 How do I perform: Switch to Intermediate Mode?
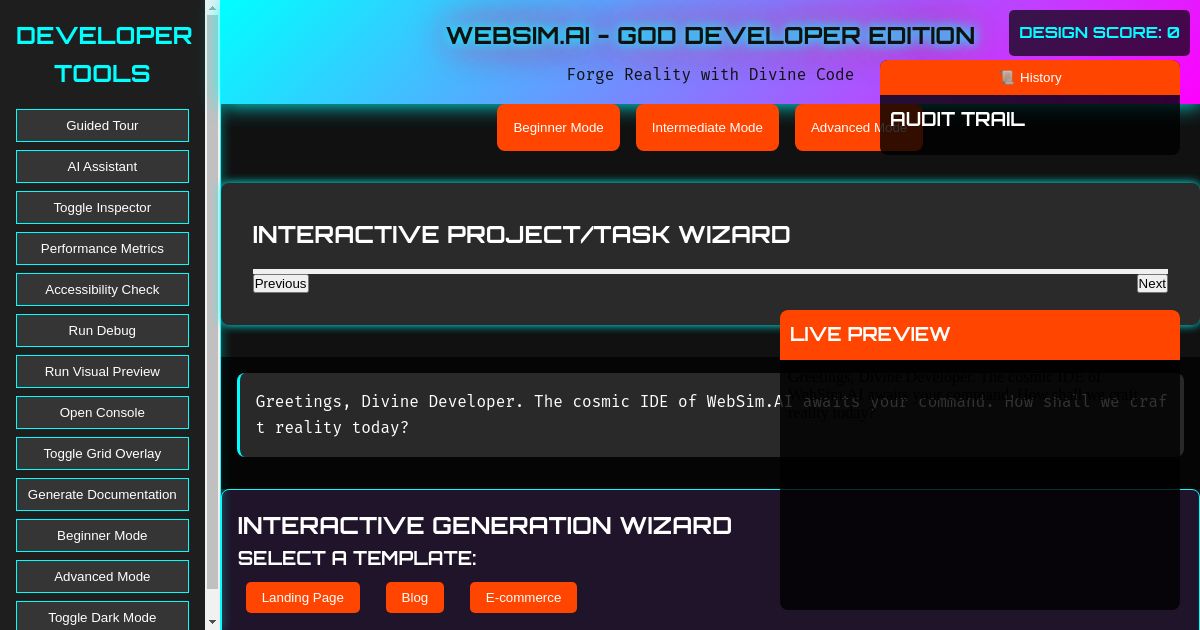[x=707, y=127]
